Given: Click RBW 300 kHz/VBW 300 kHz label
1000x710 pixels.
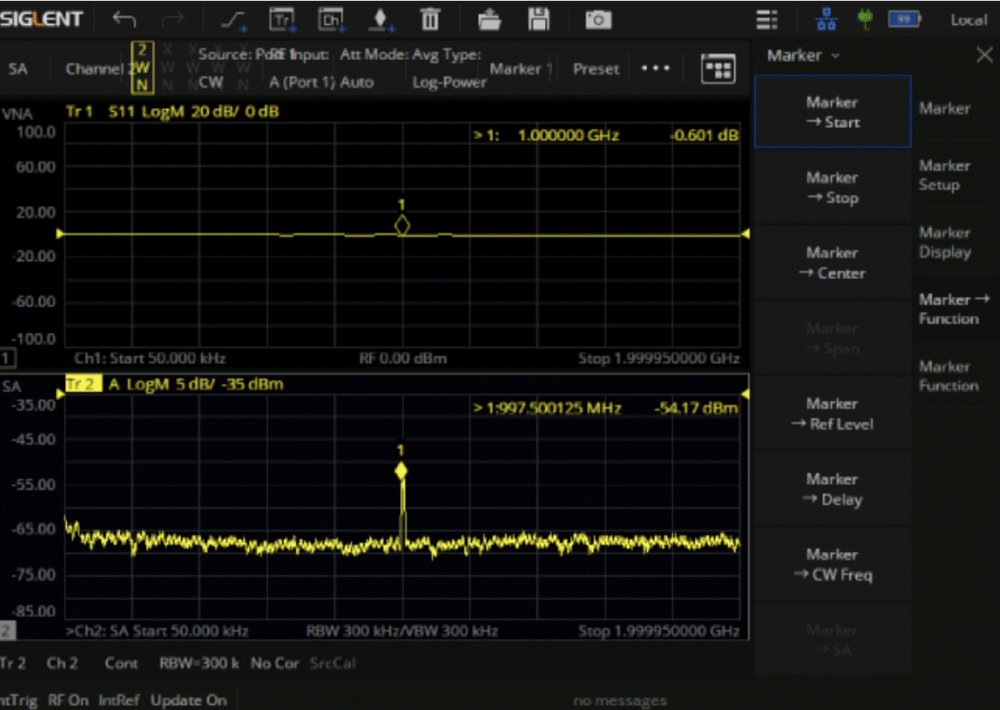Looking at the screenshot, I should point(402,632).
